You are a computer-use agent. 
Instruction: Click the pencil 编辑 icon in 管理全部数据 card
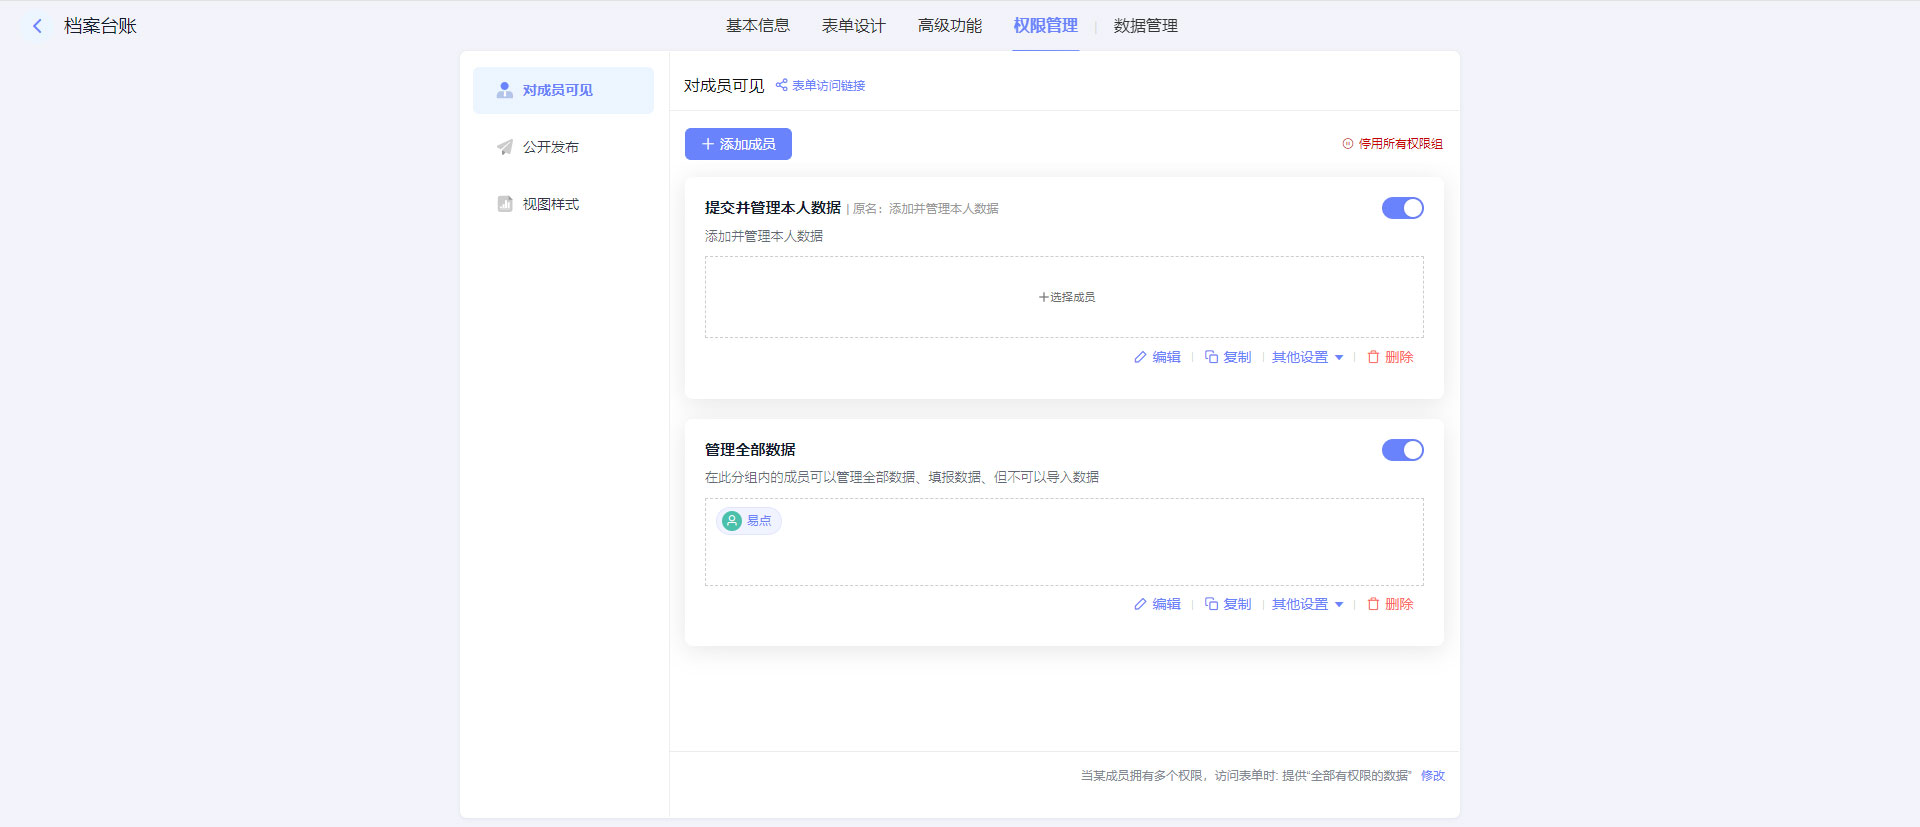point(1140,604)
